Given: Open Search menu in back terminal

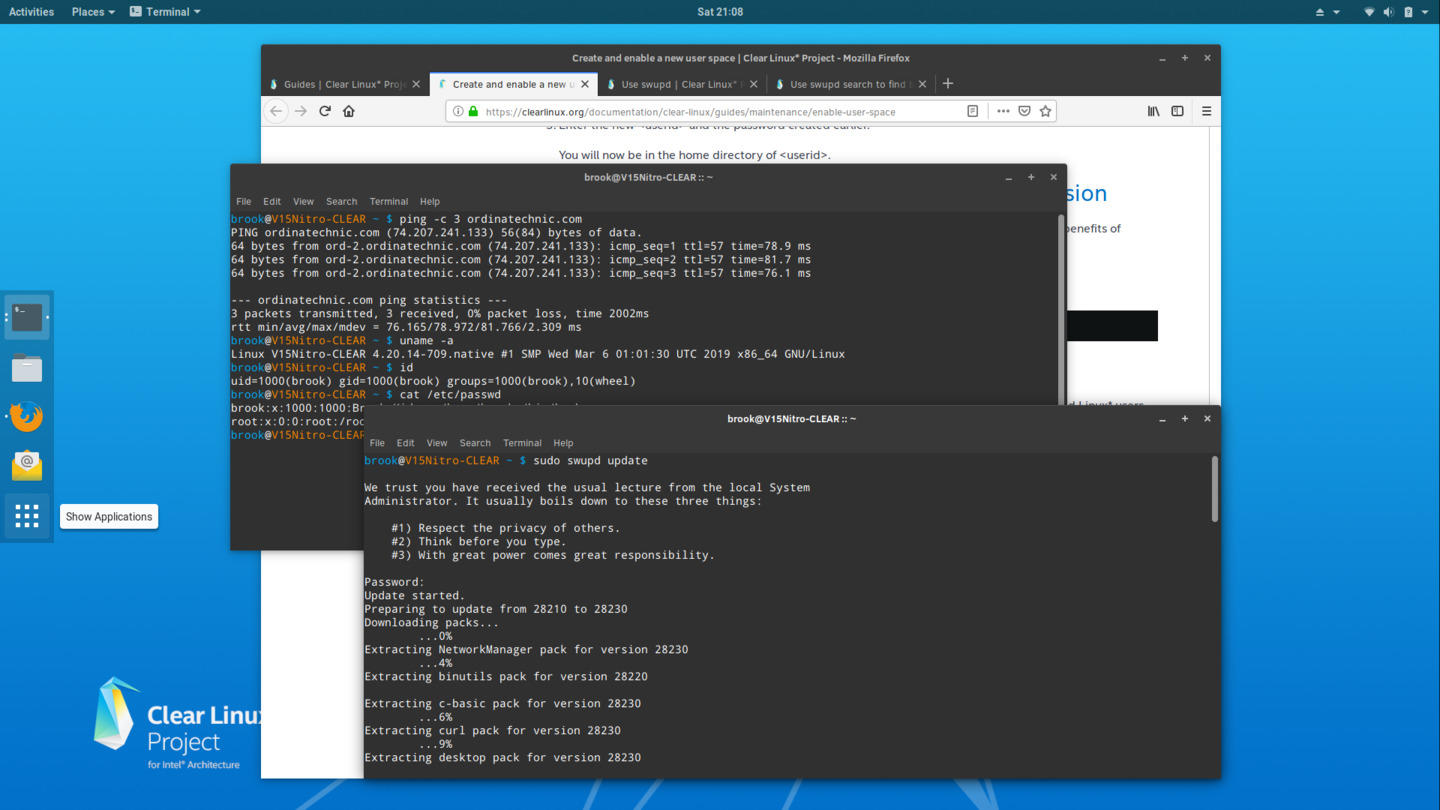Looking at the screenshot, I should point(341,201).
